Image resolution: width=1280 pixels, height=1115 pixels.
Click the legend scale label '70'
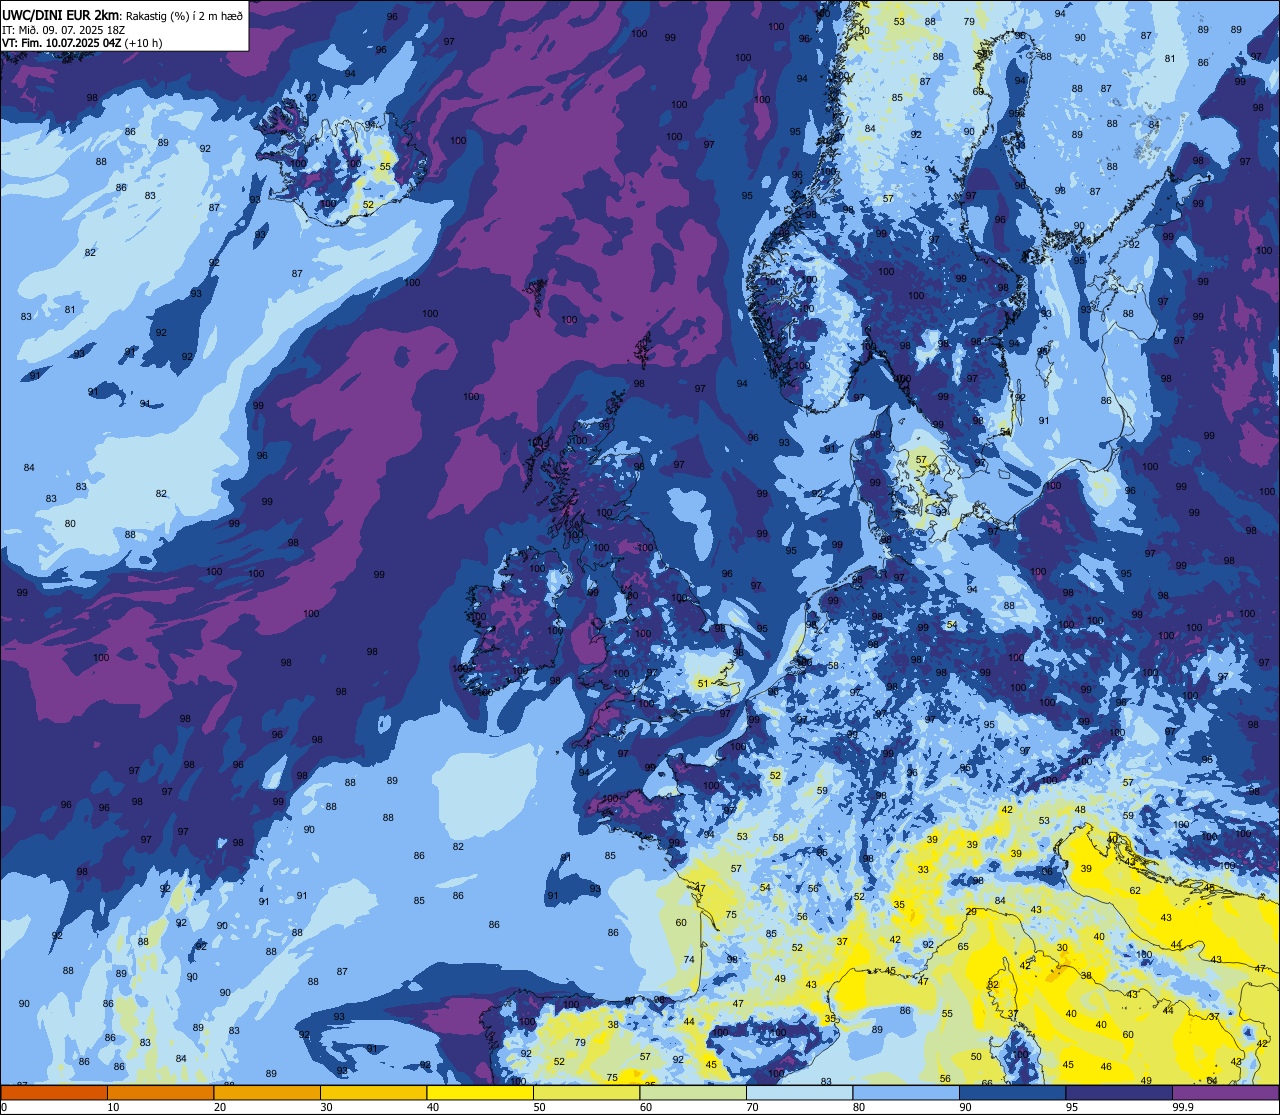tap(752, 1107)
